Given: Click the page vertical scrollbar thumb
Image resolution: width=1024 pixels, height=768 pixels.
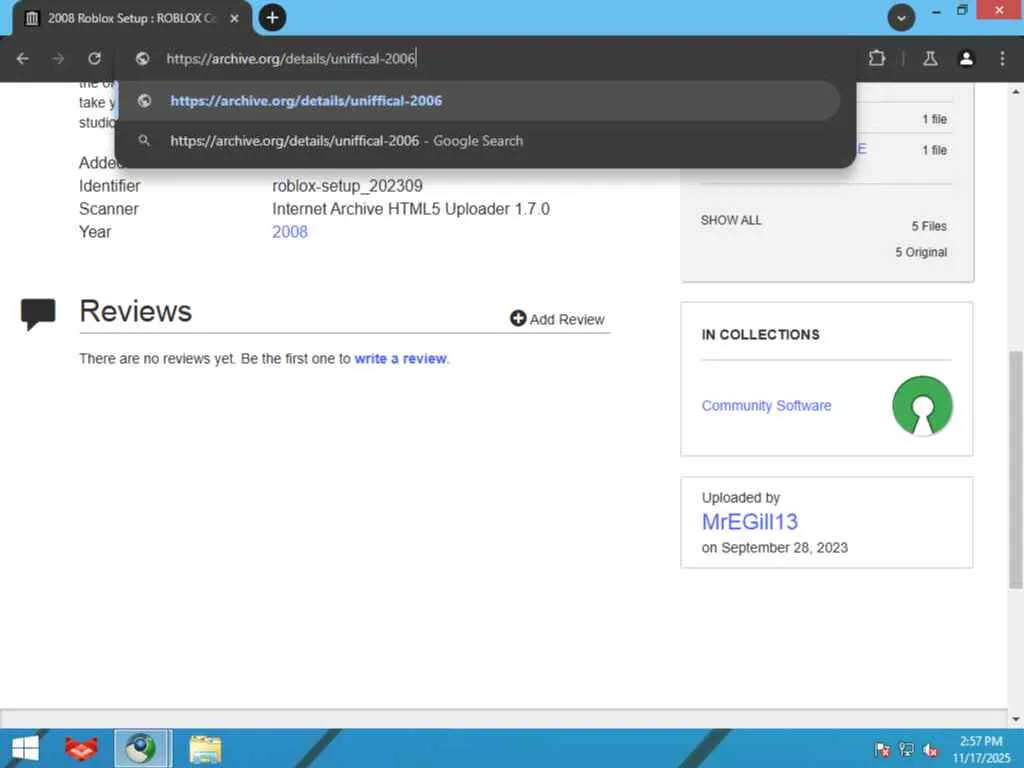Looking at the screenshot, I should pyautogui.click(x=1016, y=470).
